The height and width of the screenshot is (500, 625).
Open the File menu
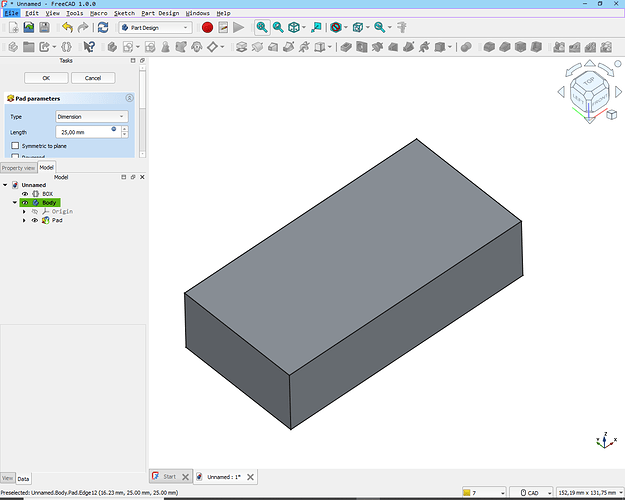[x=12, y=13]
